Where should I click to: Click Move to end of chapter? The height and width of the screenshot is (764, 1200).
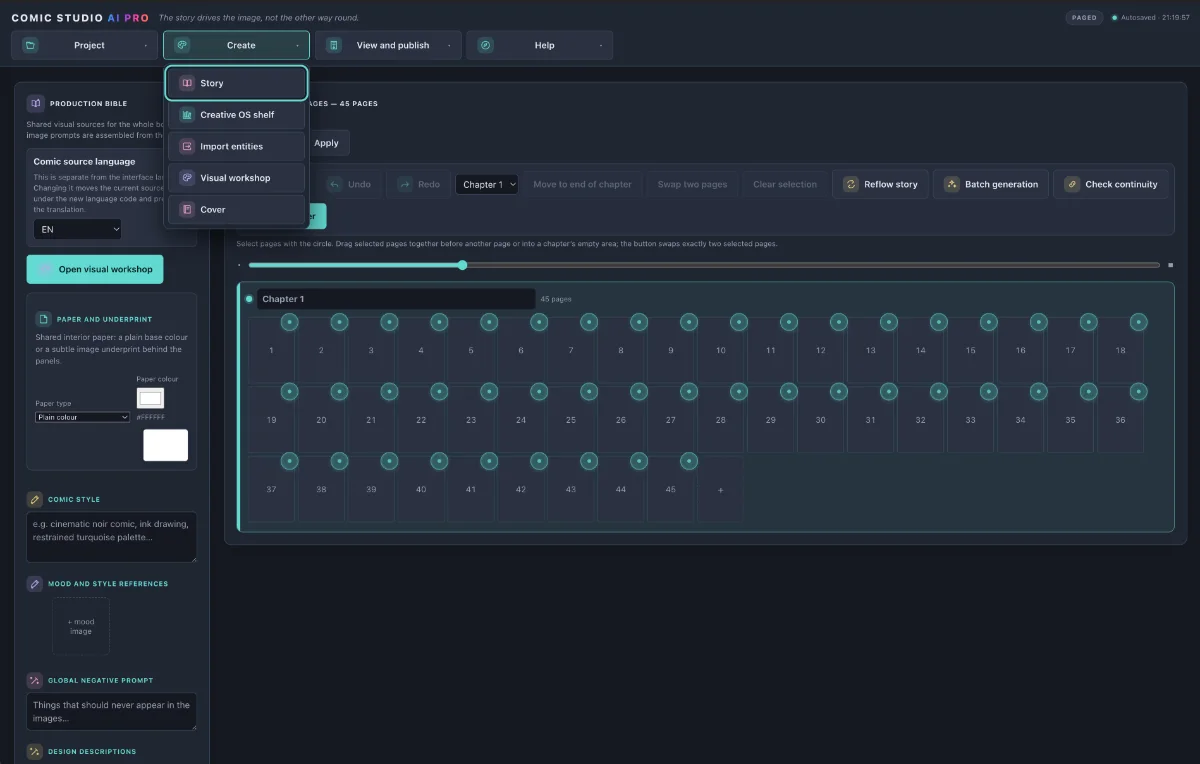point(582,184)
